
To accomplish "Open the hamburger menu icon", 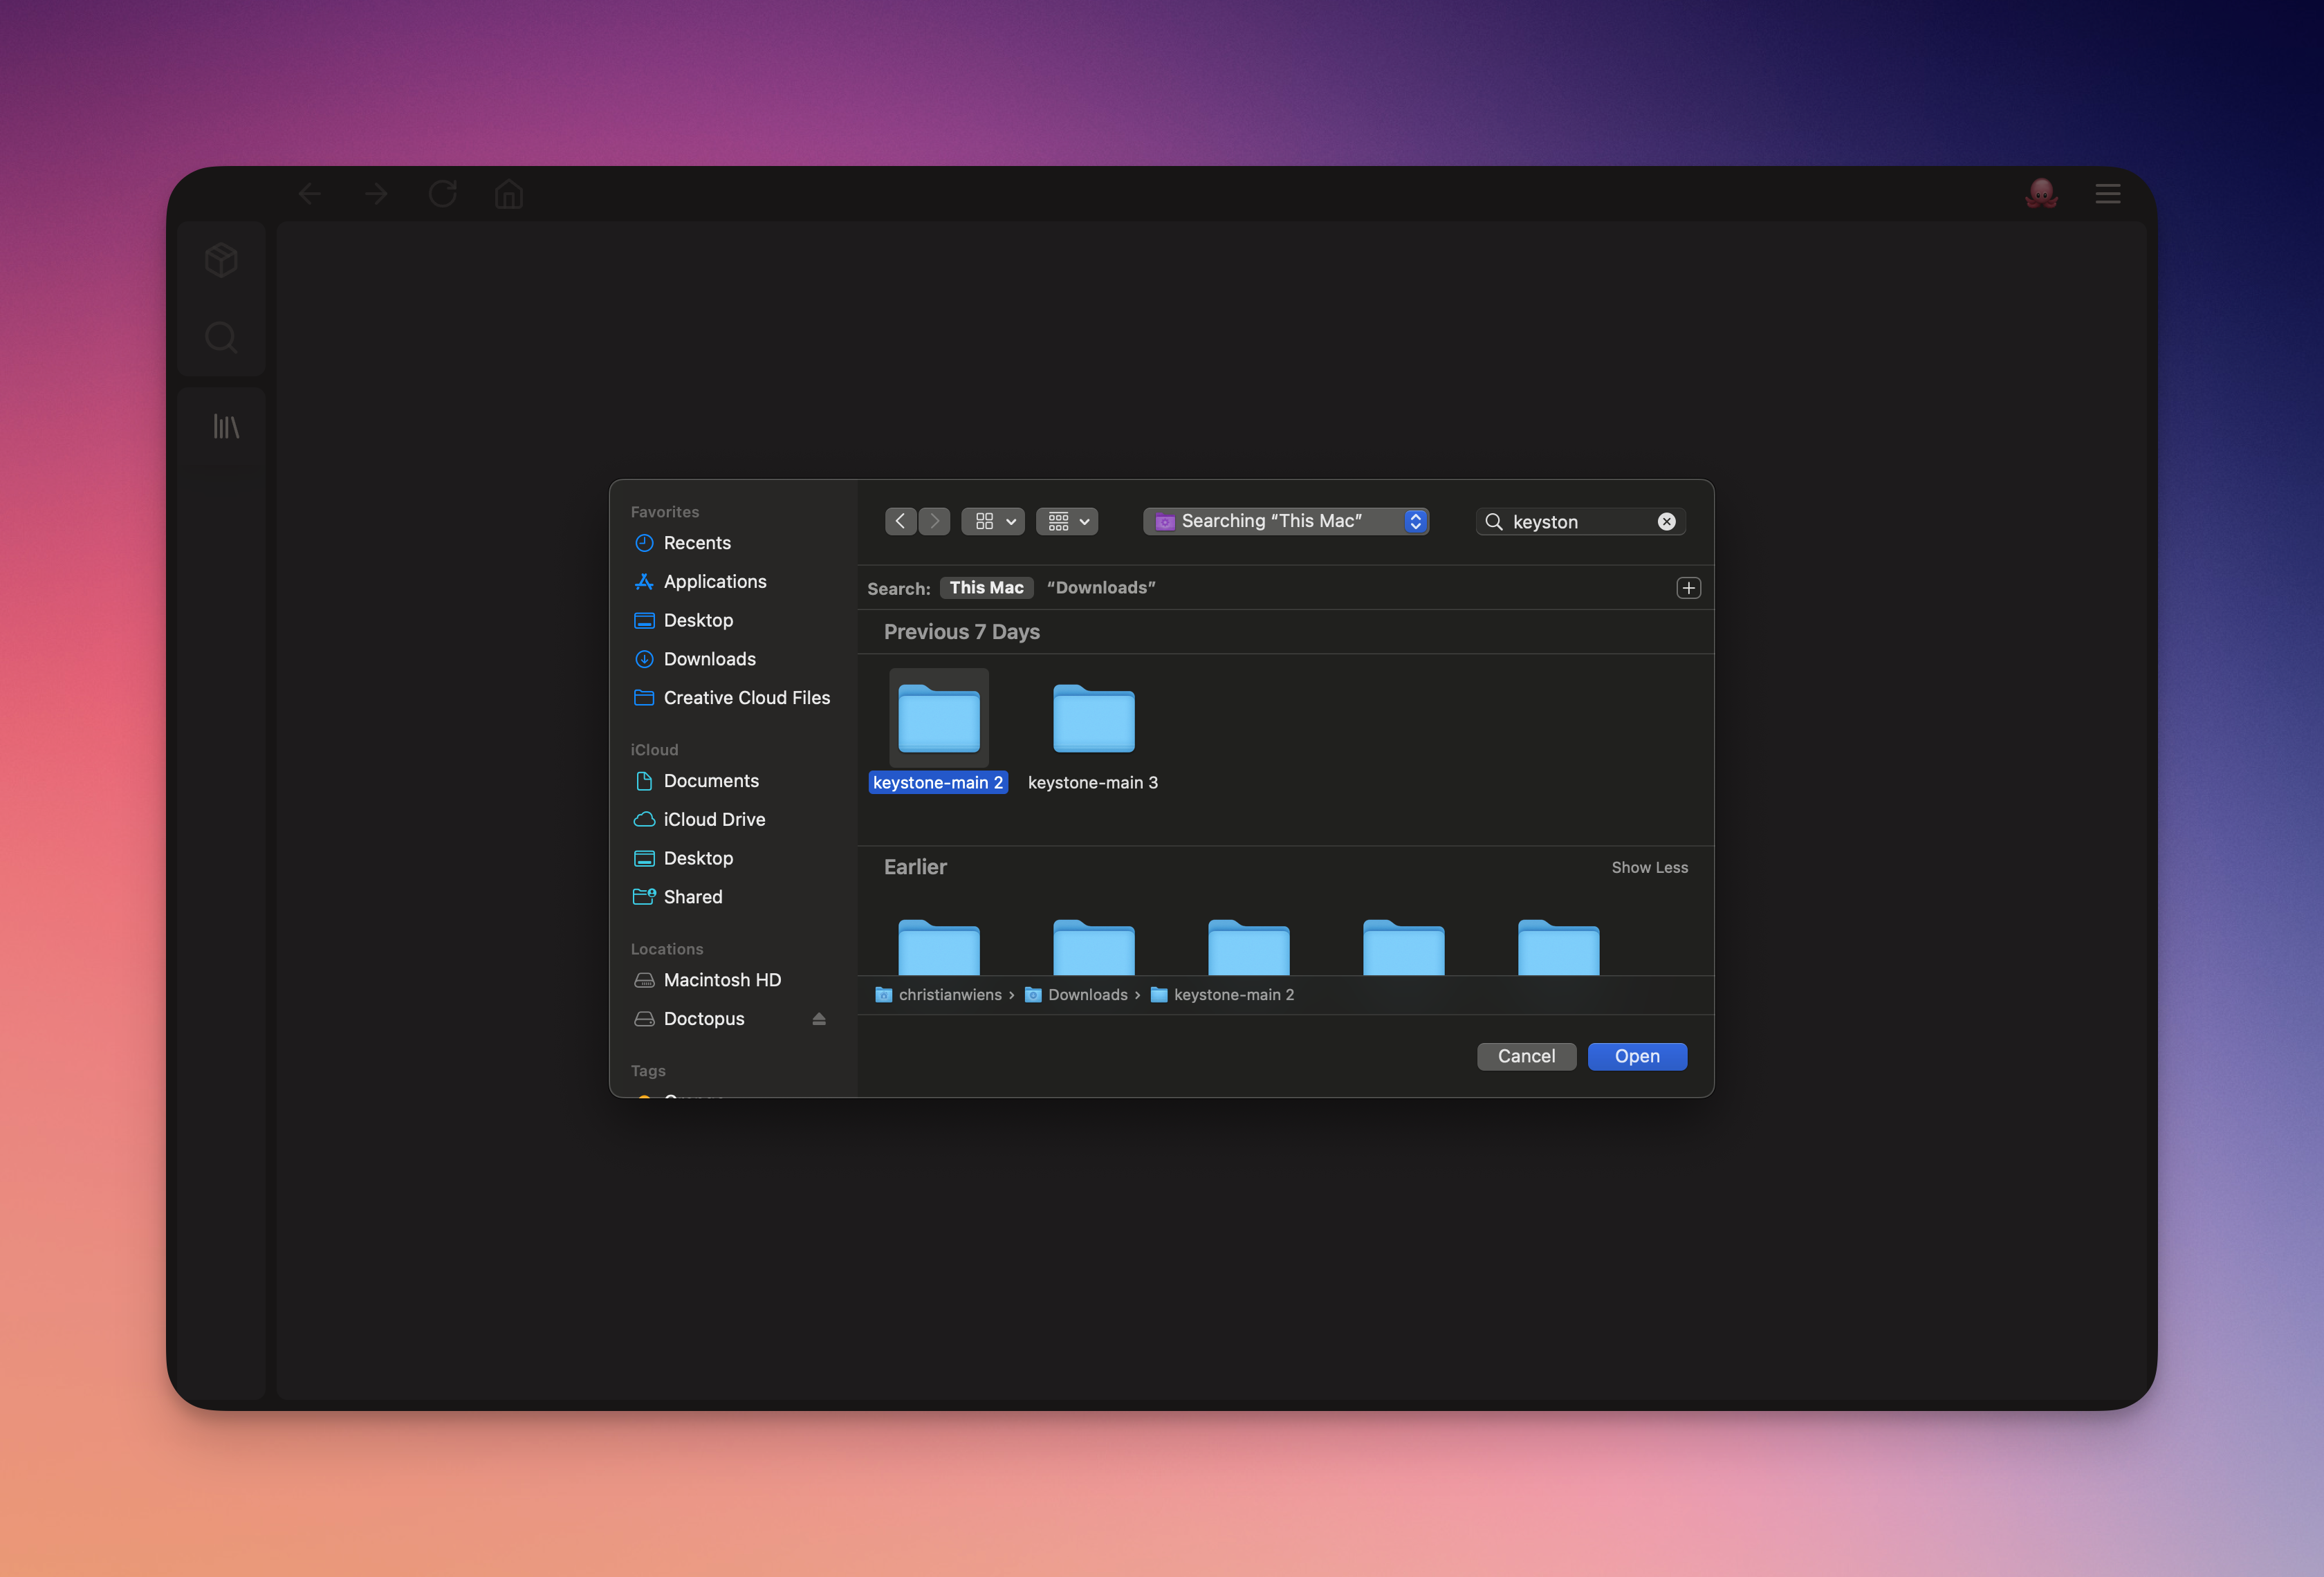I will click(2108, 193).
